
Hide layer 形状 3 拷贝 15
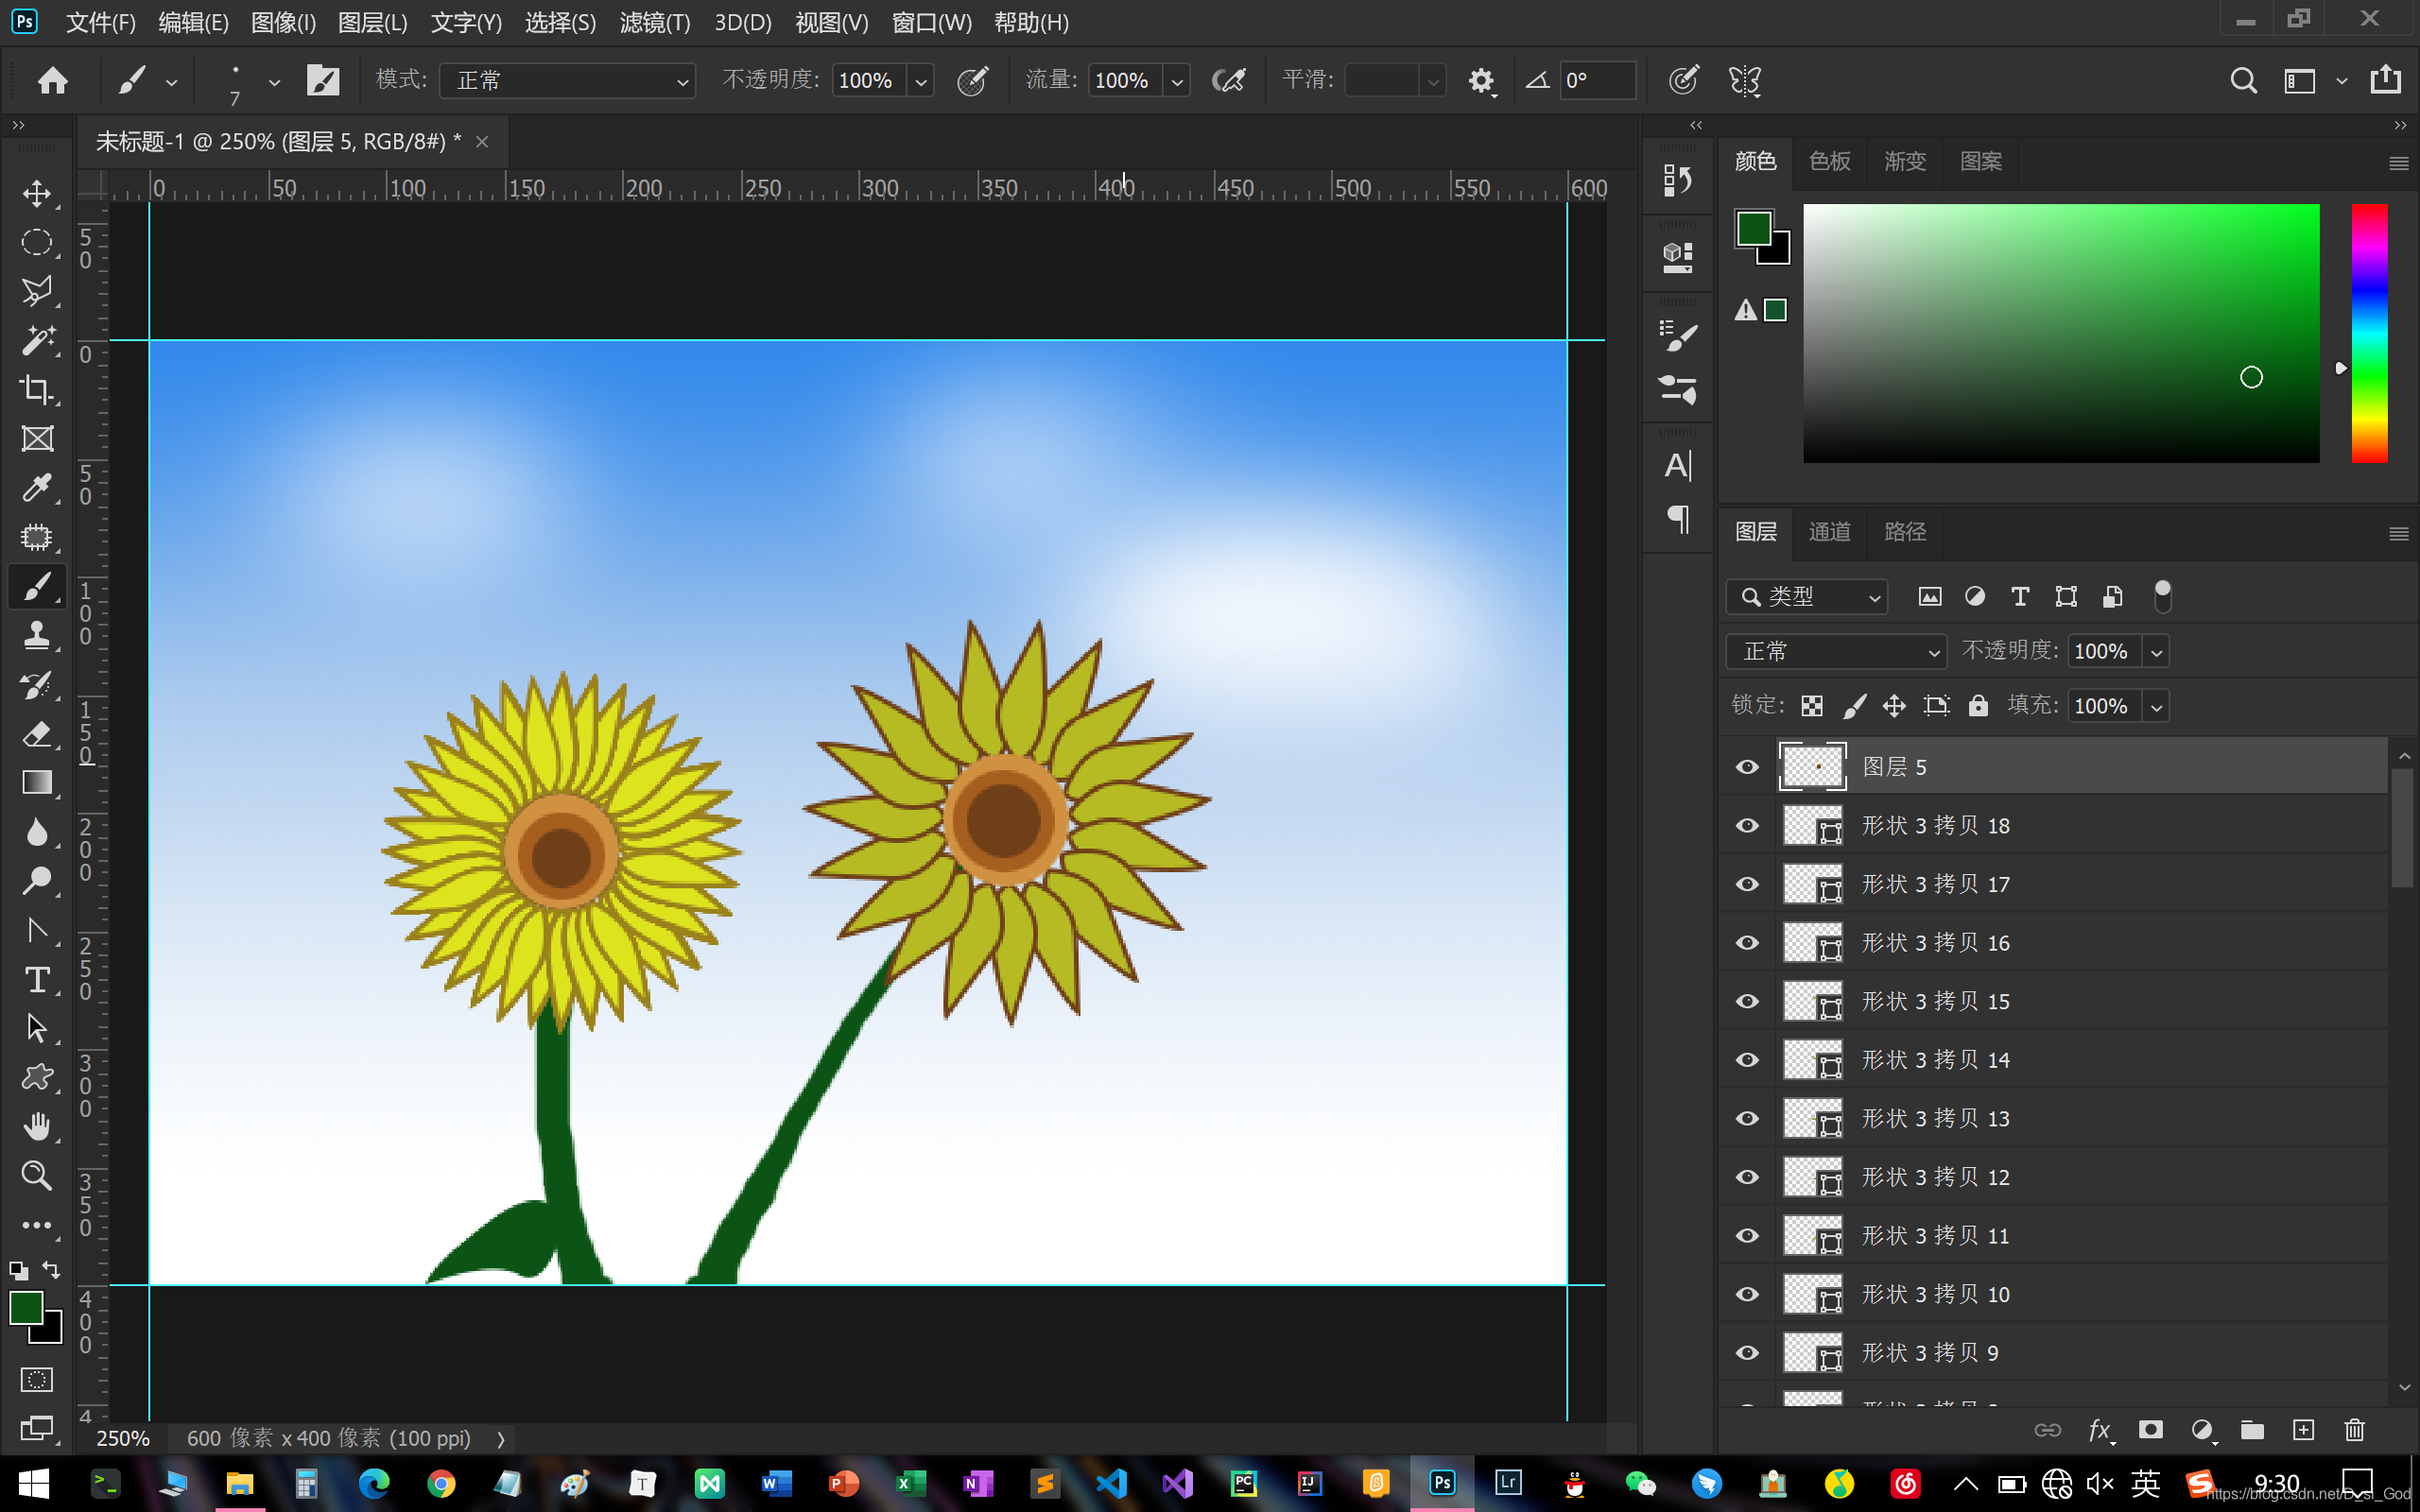point(1747,1001)
